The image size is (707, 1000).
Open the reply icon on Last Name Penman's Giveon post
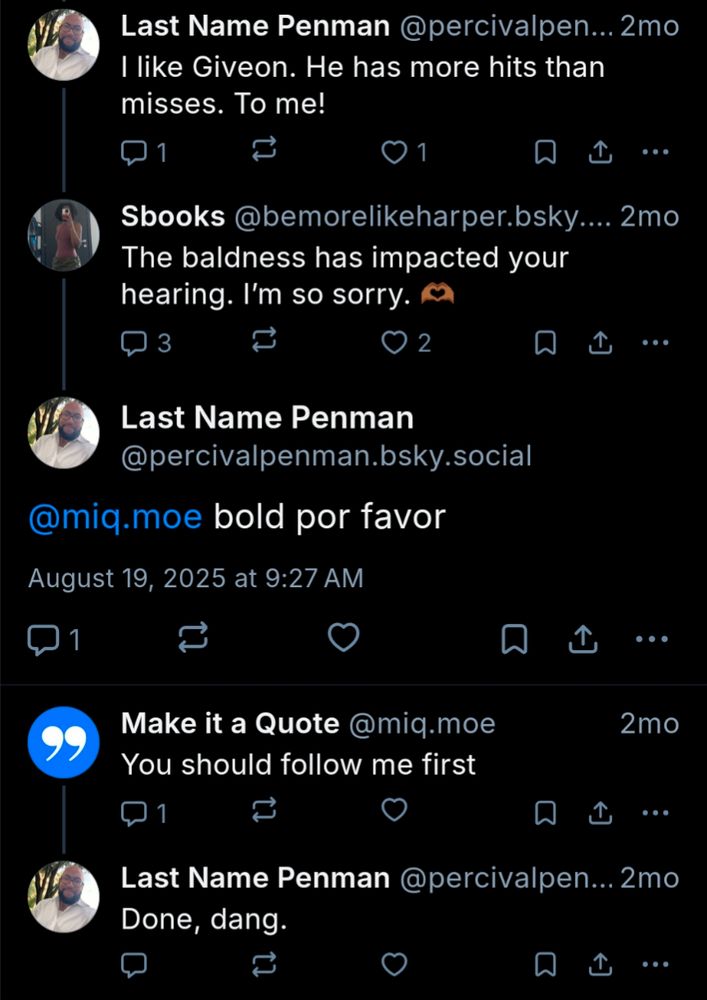pyautogui.click(x=134, y=151)
